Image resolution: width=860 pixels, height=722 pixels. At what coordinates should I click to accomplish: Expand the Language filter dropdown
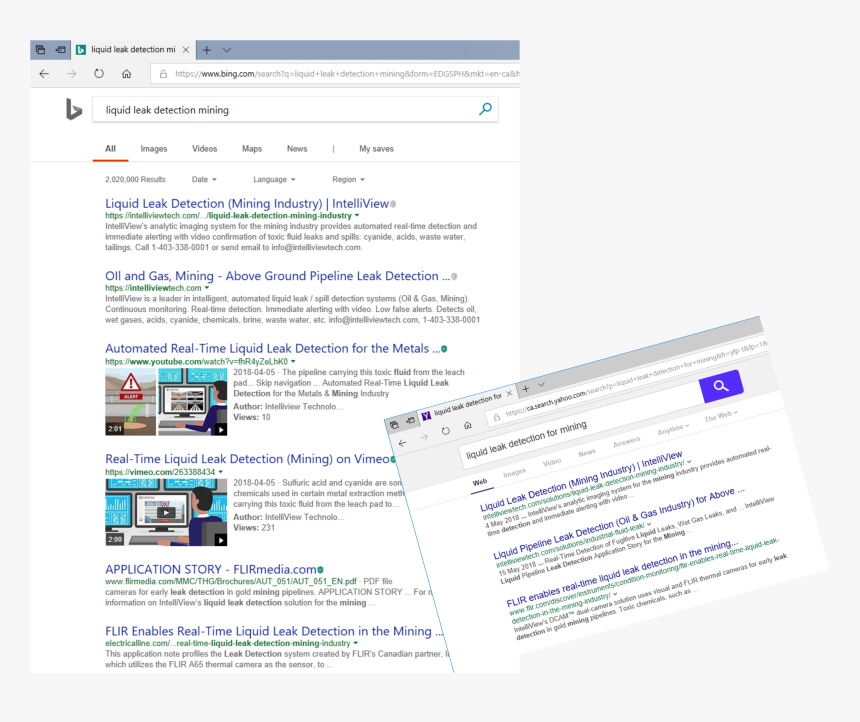coord(274,179)
